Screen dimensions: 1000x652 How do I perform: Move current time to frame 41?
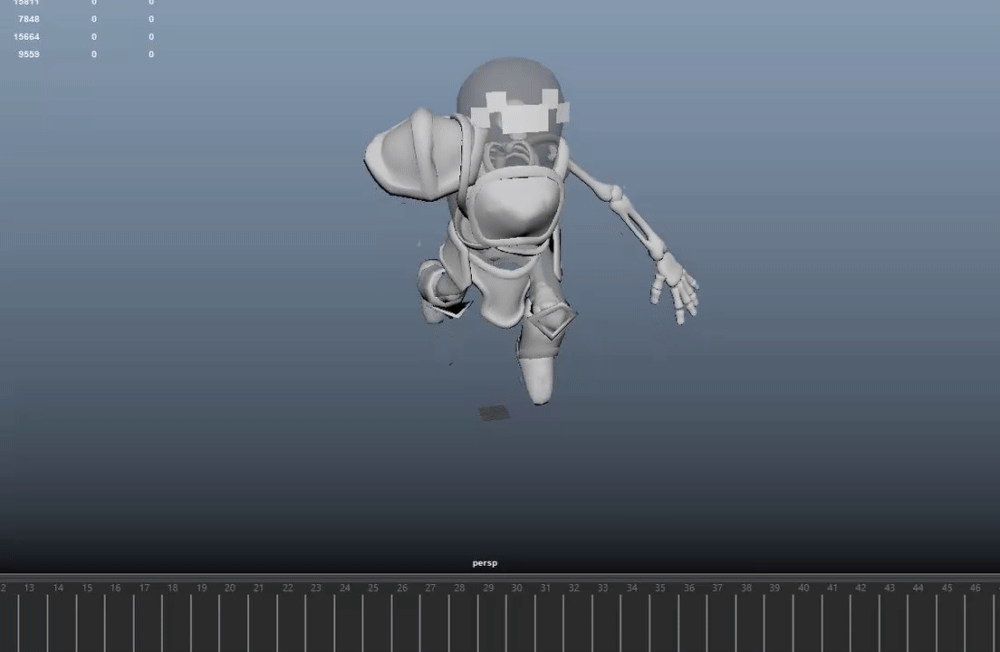click(832, 588)
